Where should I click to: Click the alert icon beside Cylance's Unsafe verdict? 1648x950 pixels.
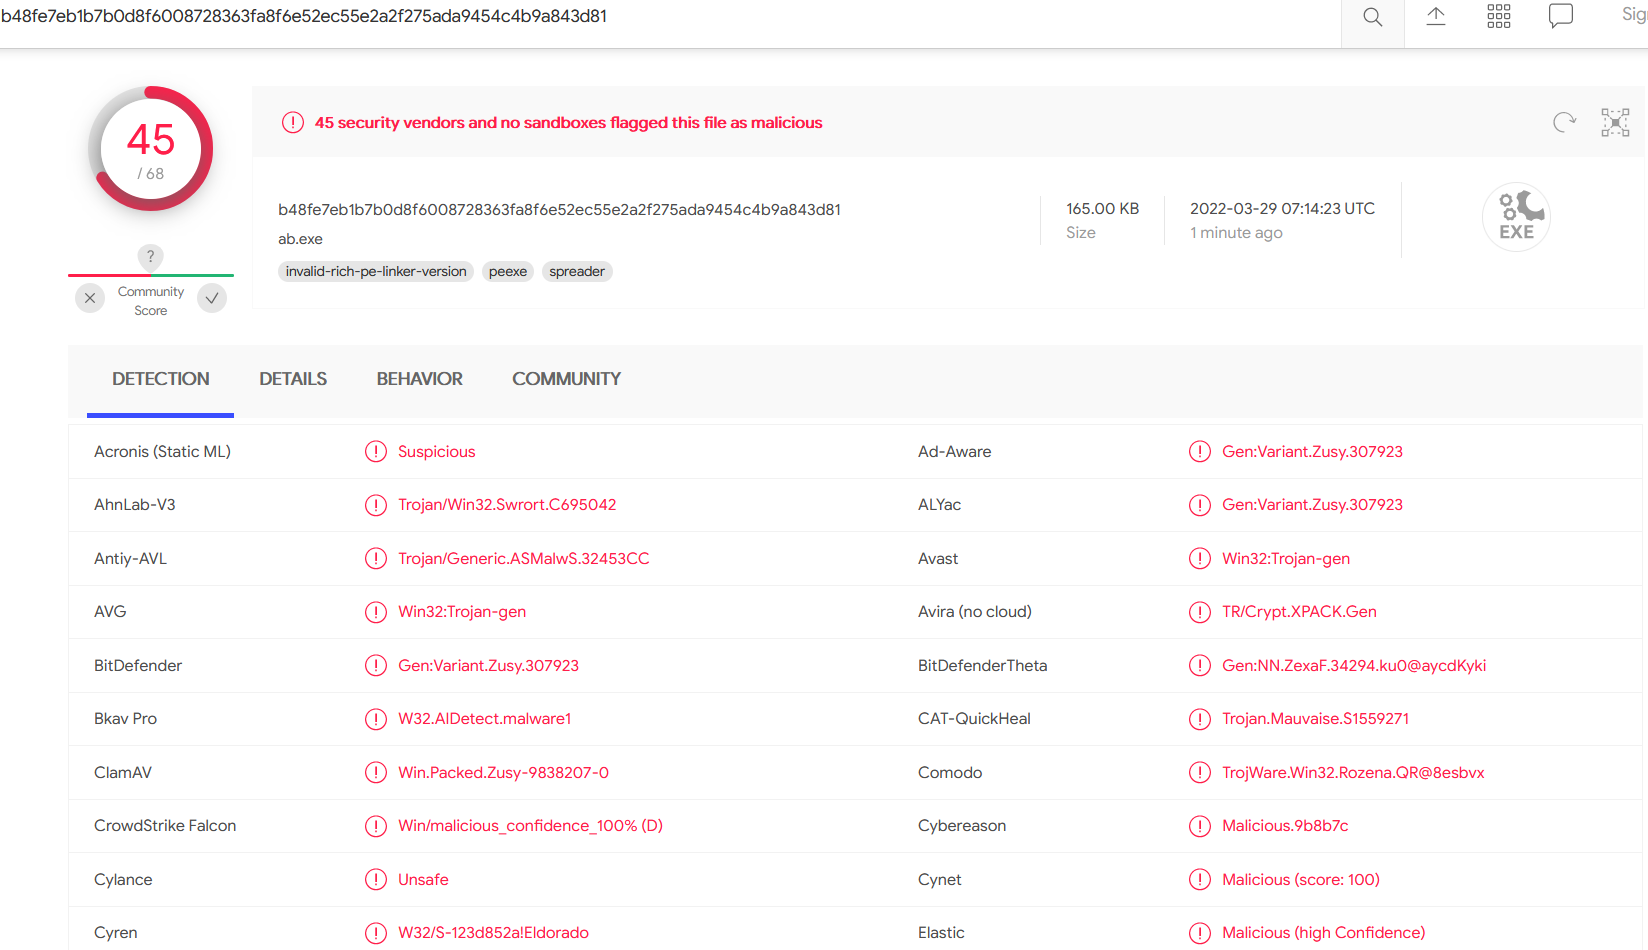376,880
